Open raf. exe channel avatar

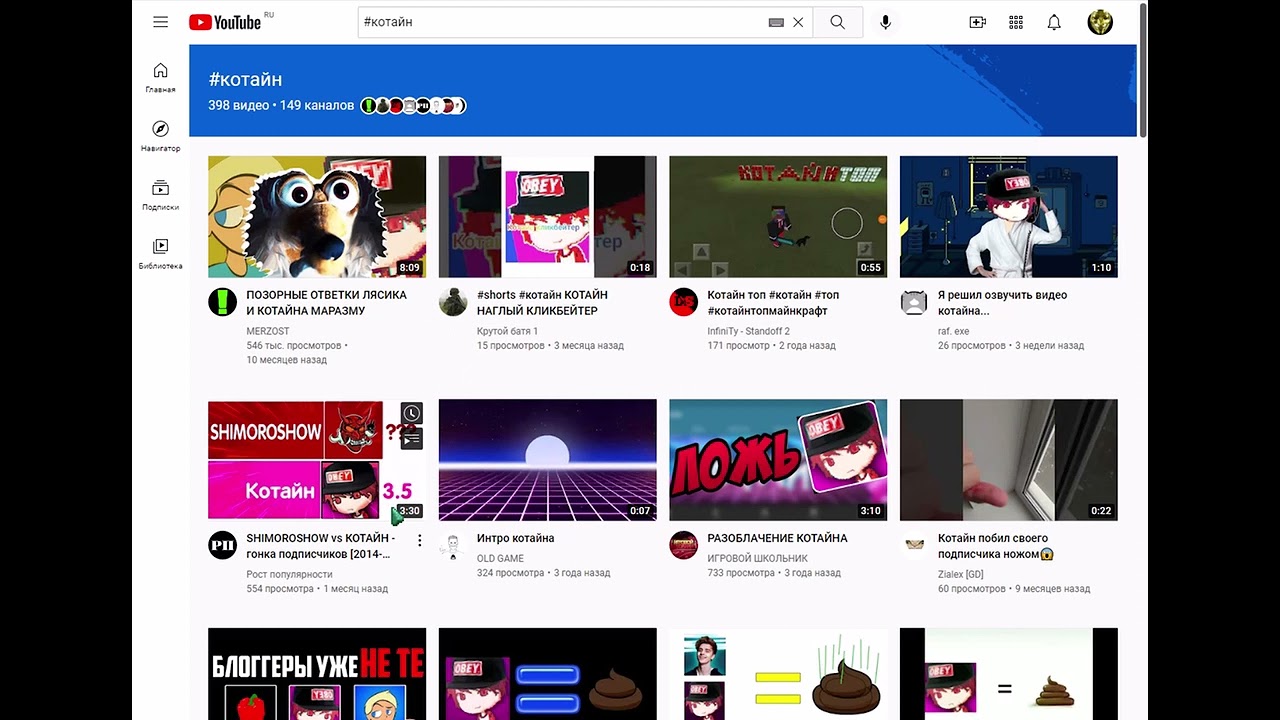(914, 302)
